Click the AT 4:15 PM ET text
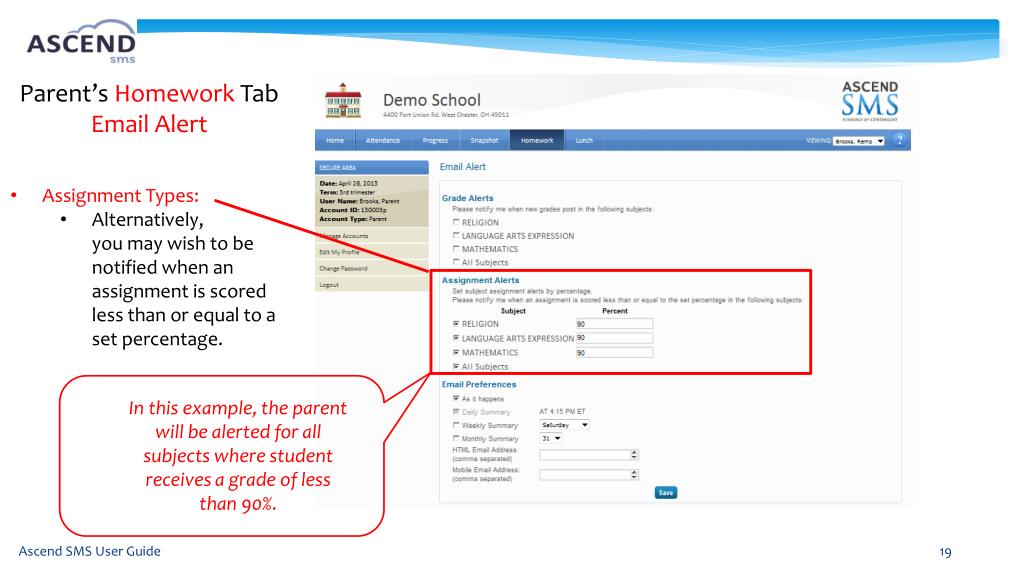Image resolution: width=1024 pixels, height=576 pixels. pyautogui.click(x=562, y=411)
